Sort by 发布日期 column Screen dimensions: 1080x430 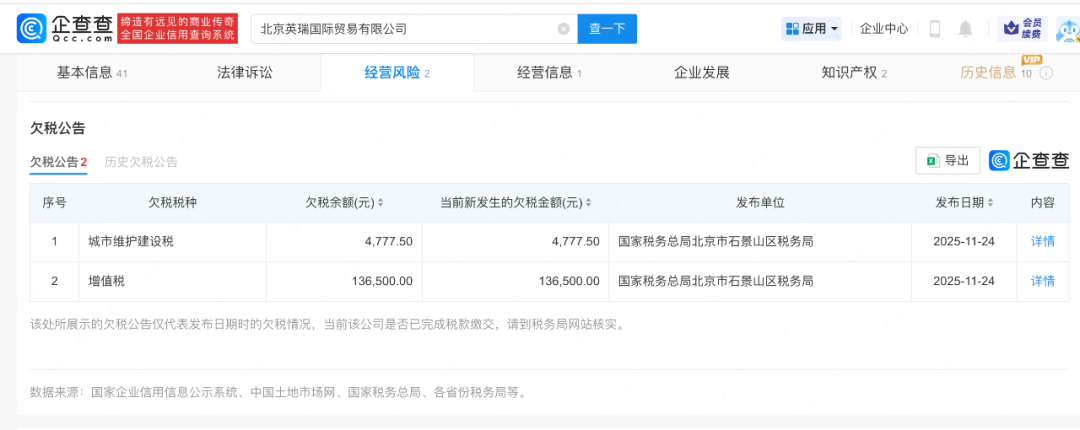pyautogui.click(x=991, y=203)
